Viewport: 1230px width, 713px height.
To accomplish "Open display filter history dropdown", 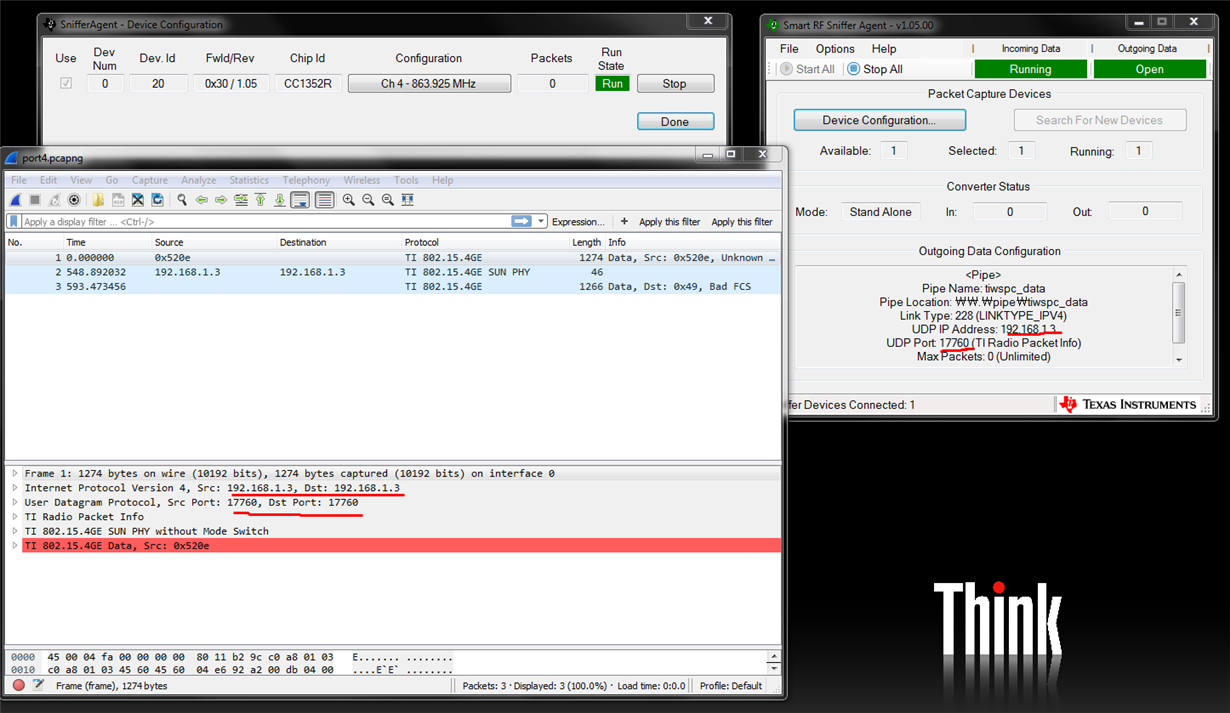I will 542,222.
